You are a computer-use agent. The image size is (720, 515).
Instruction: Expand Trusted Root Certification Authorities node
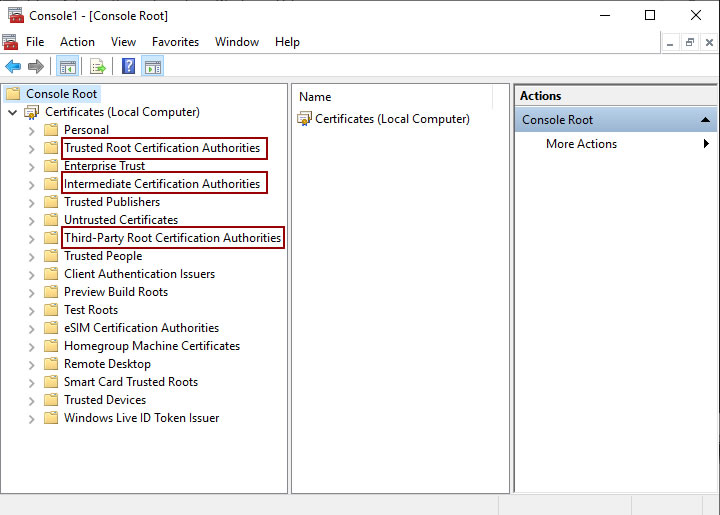32,148
